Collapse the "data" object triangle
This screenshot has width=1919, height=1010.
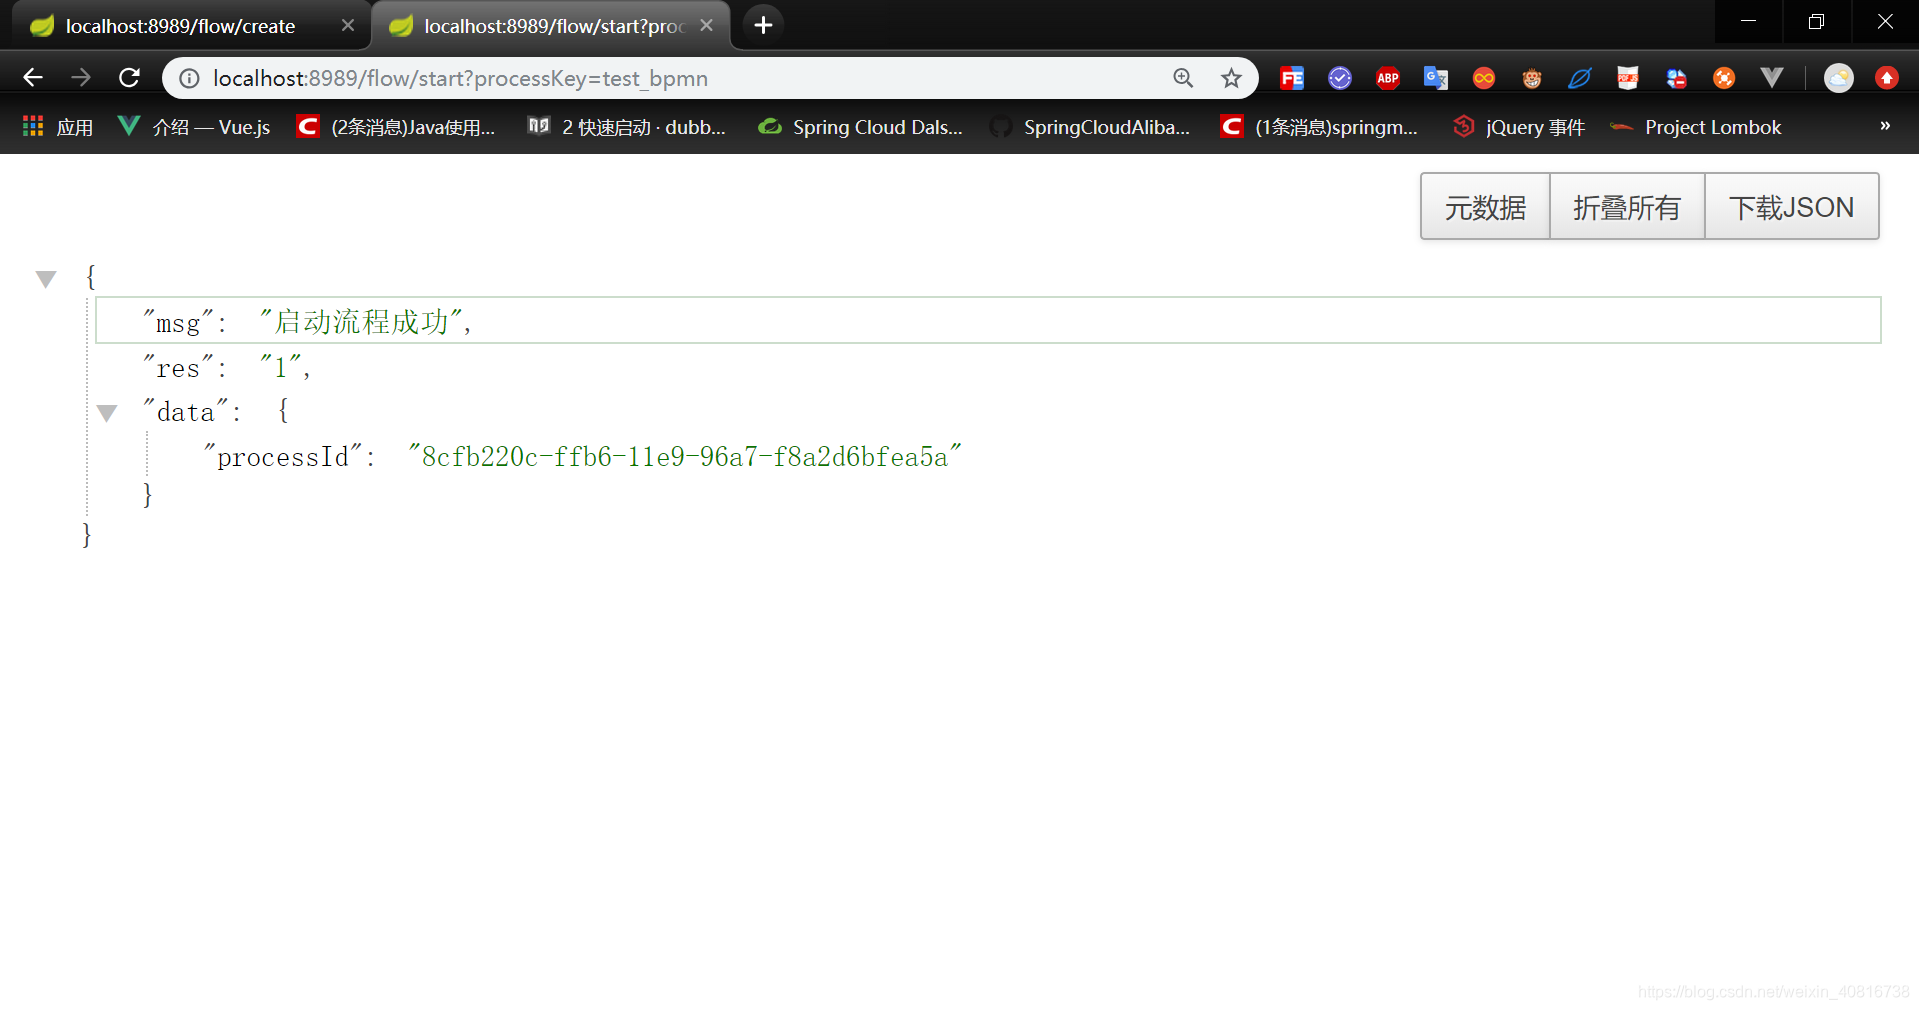click(x=107, y=413)
